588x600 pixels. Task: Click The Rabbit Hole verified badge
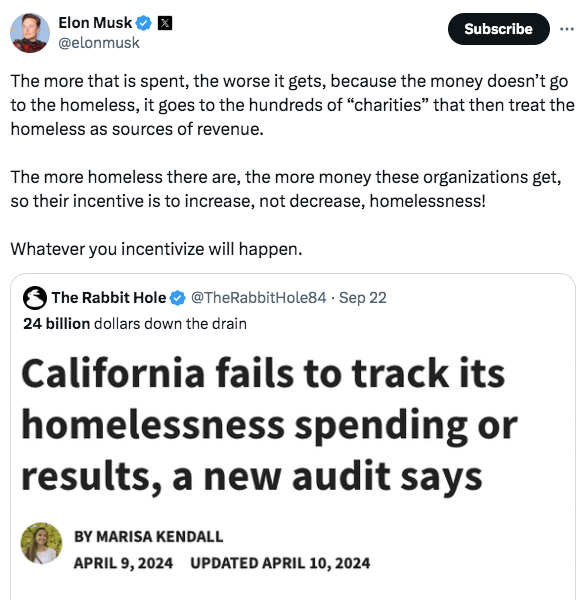[x=178, y=298]
